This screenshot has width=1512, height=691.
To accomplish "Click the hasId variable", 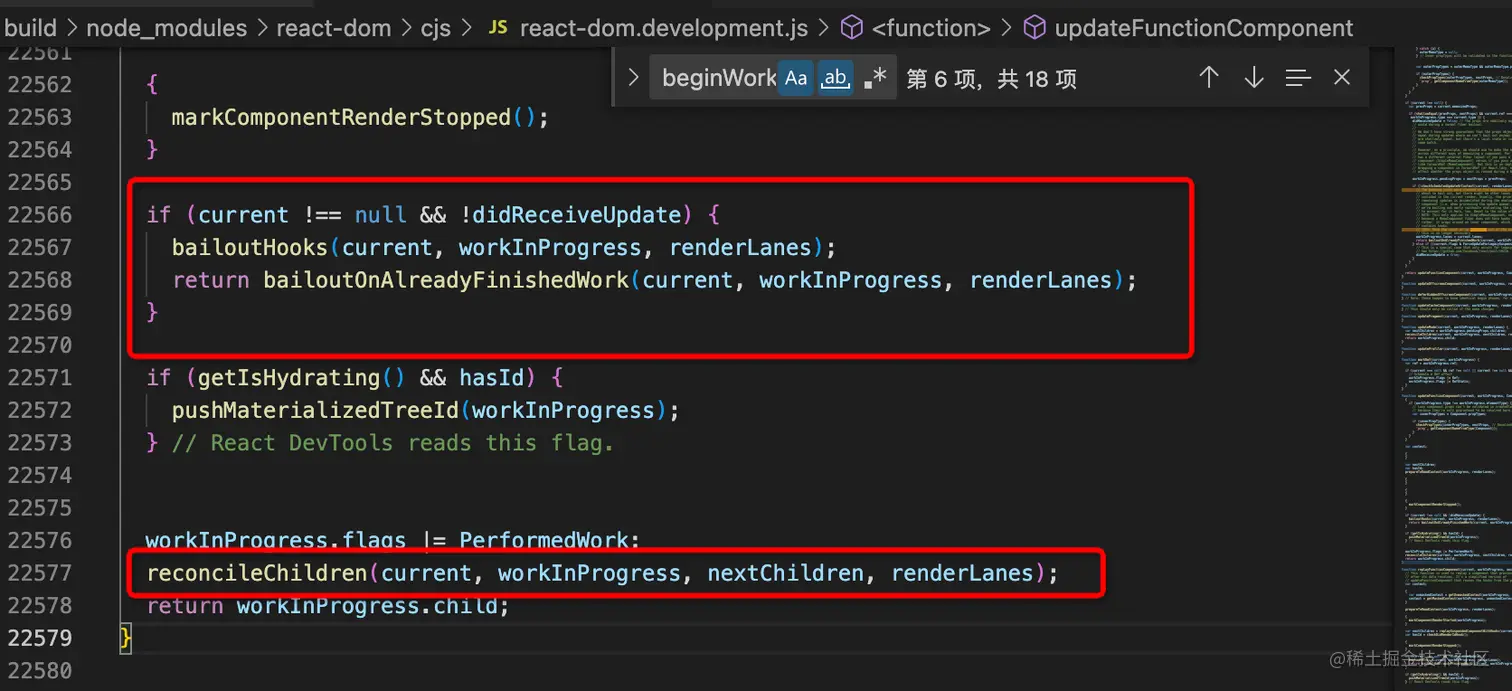I will tap(491, 378).
